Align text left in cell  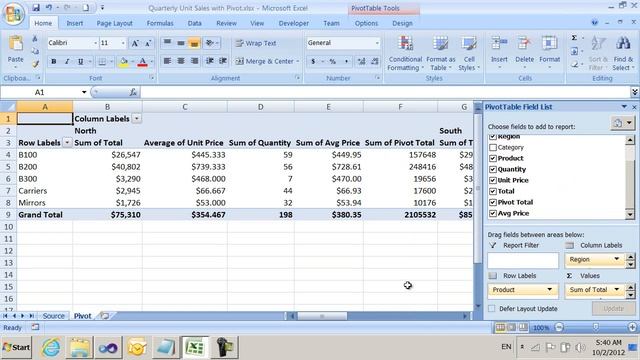tap(167, 61)
